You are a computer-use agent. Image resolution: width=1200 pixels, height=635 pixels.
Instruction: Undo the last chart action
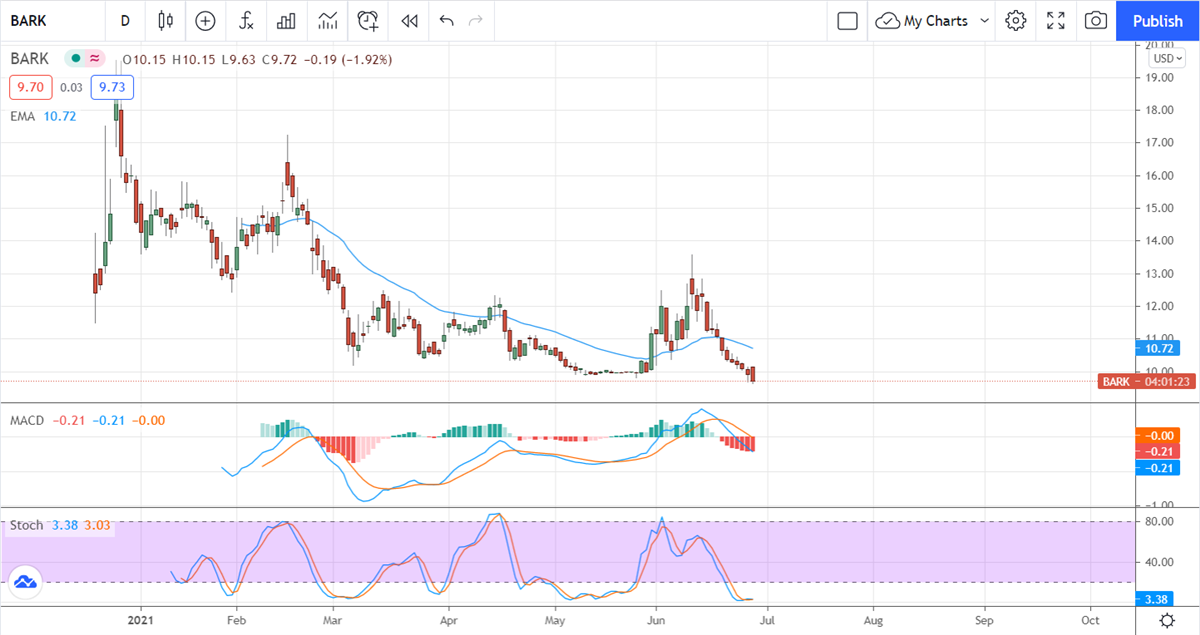[446, 20]
